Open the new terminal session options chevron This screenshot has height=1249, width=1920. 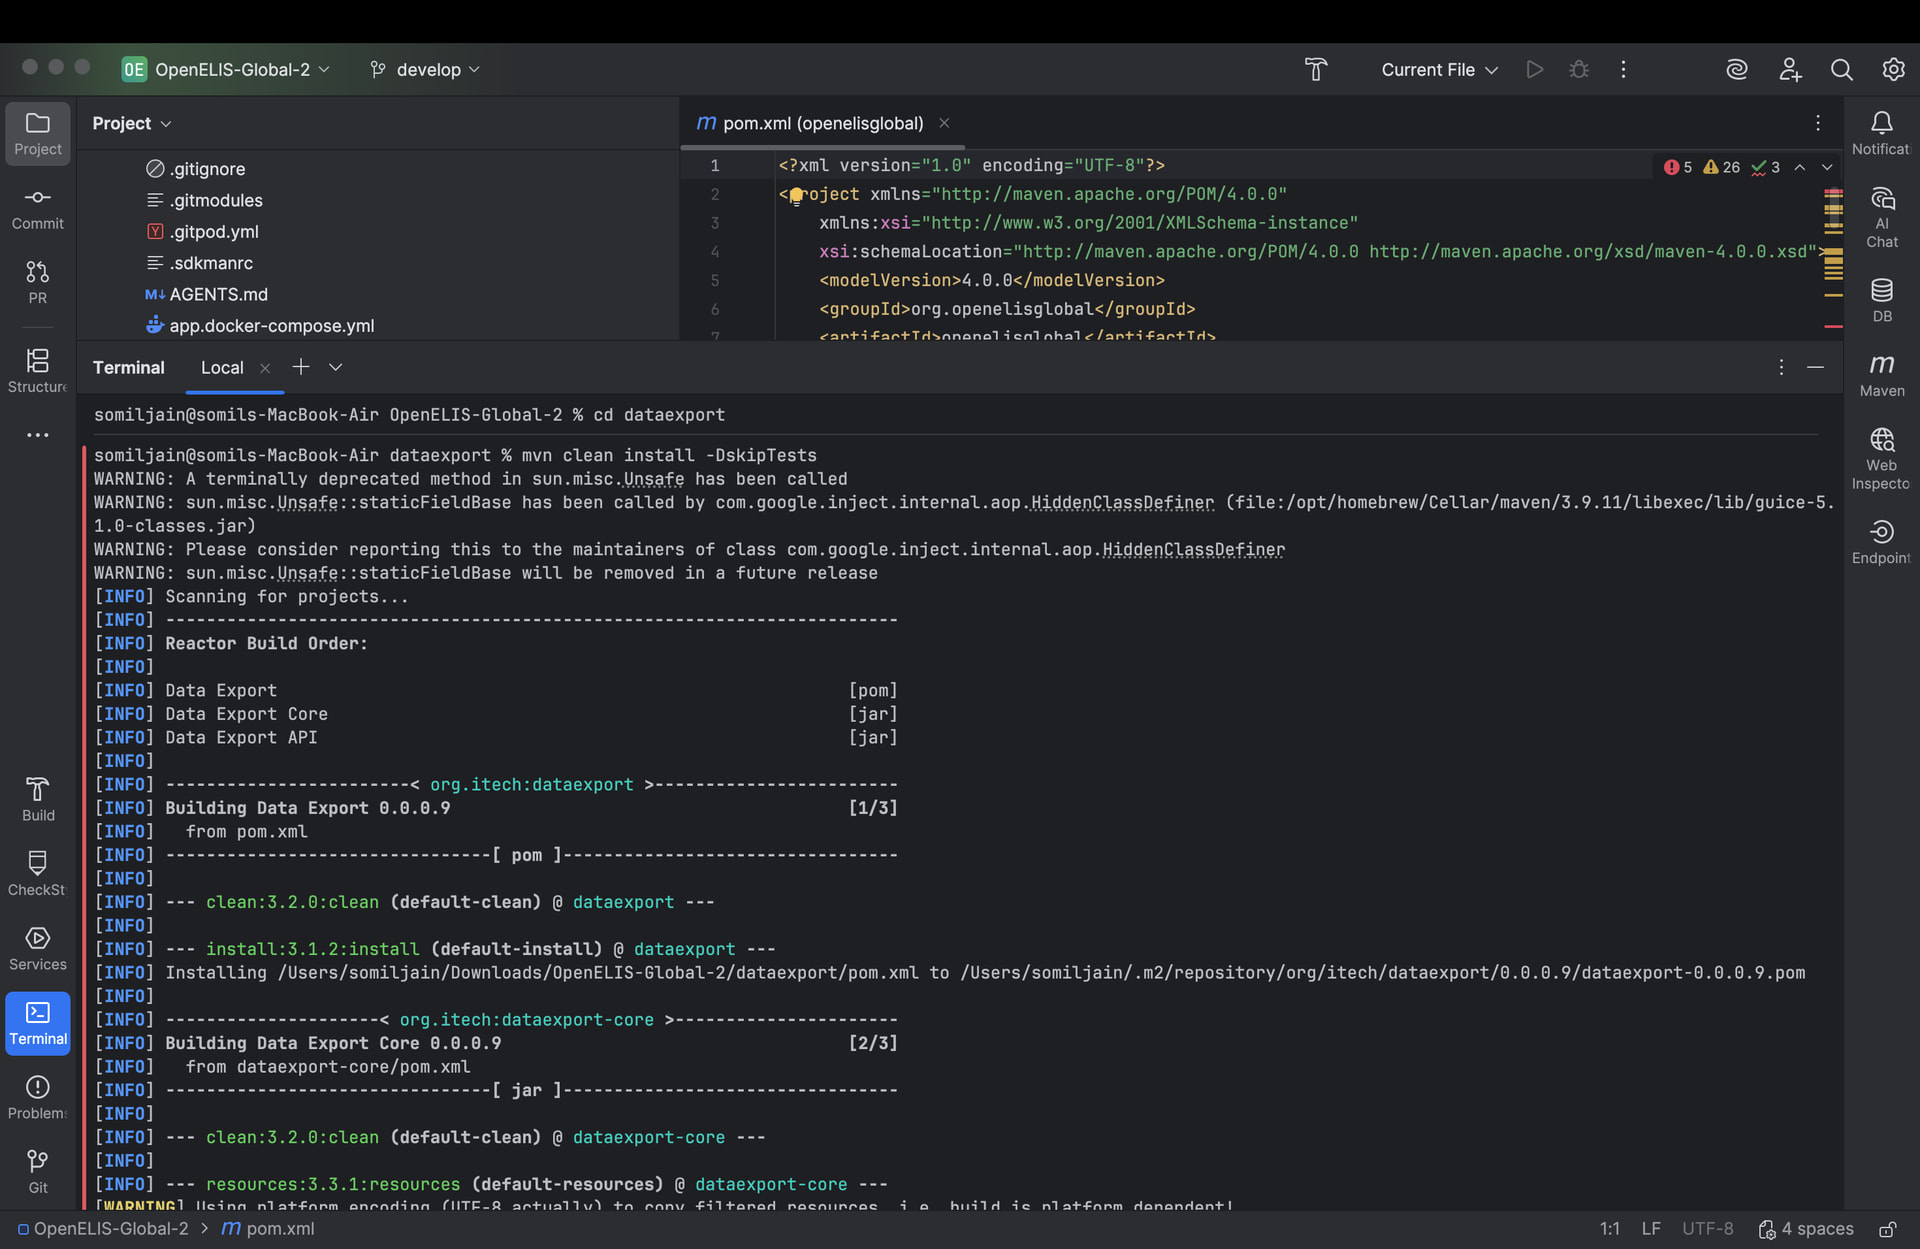[x=336, y=367]
